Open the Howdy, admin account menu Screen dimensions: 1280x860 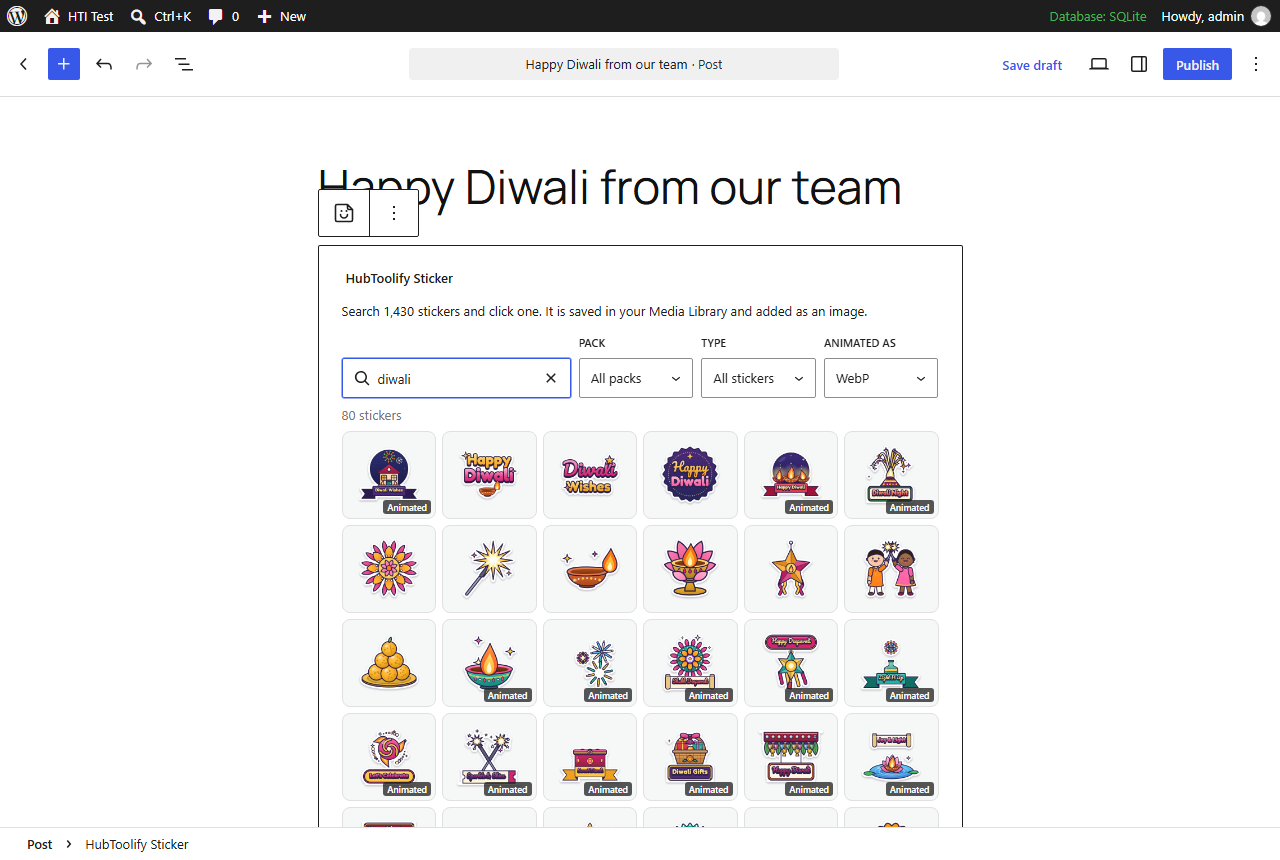pyautogui.click(x=1215, y=16)
